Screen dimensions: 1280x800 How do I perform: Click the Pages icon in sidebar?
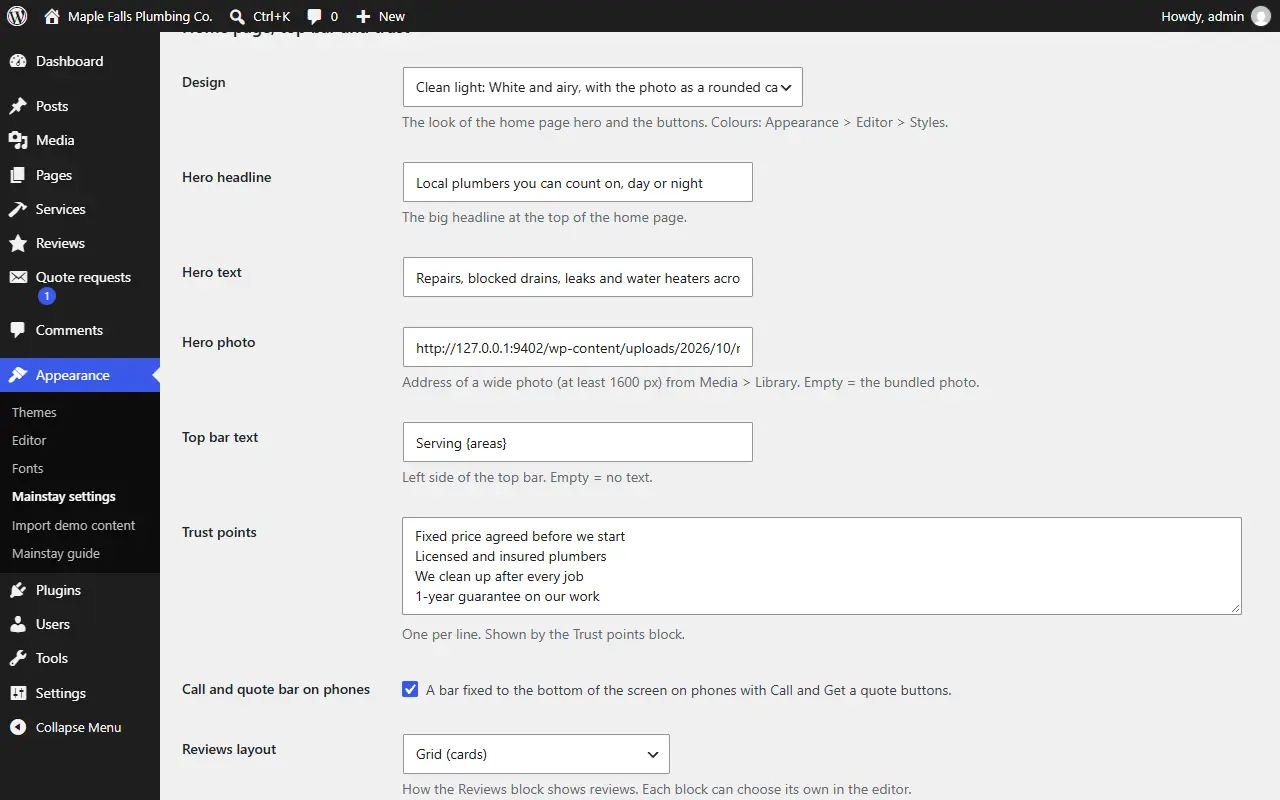click(x=18, y=175)
